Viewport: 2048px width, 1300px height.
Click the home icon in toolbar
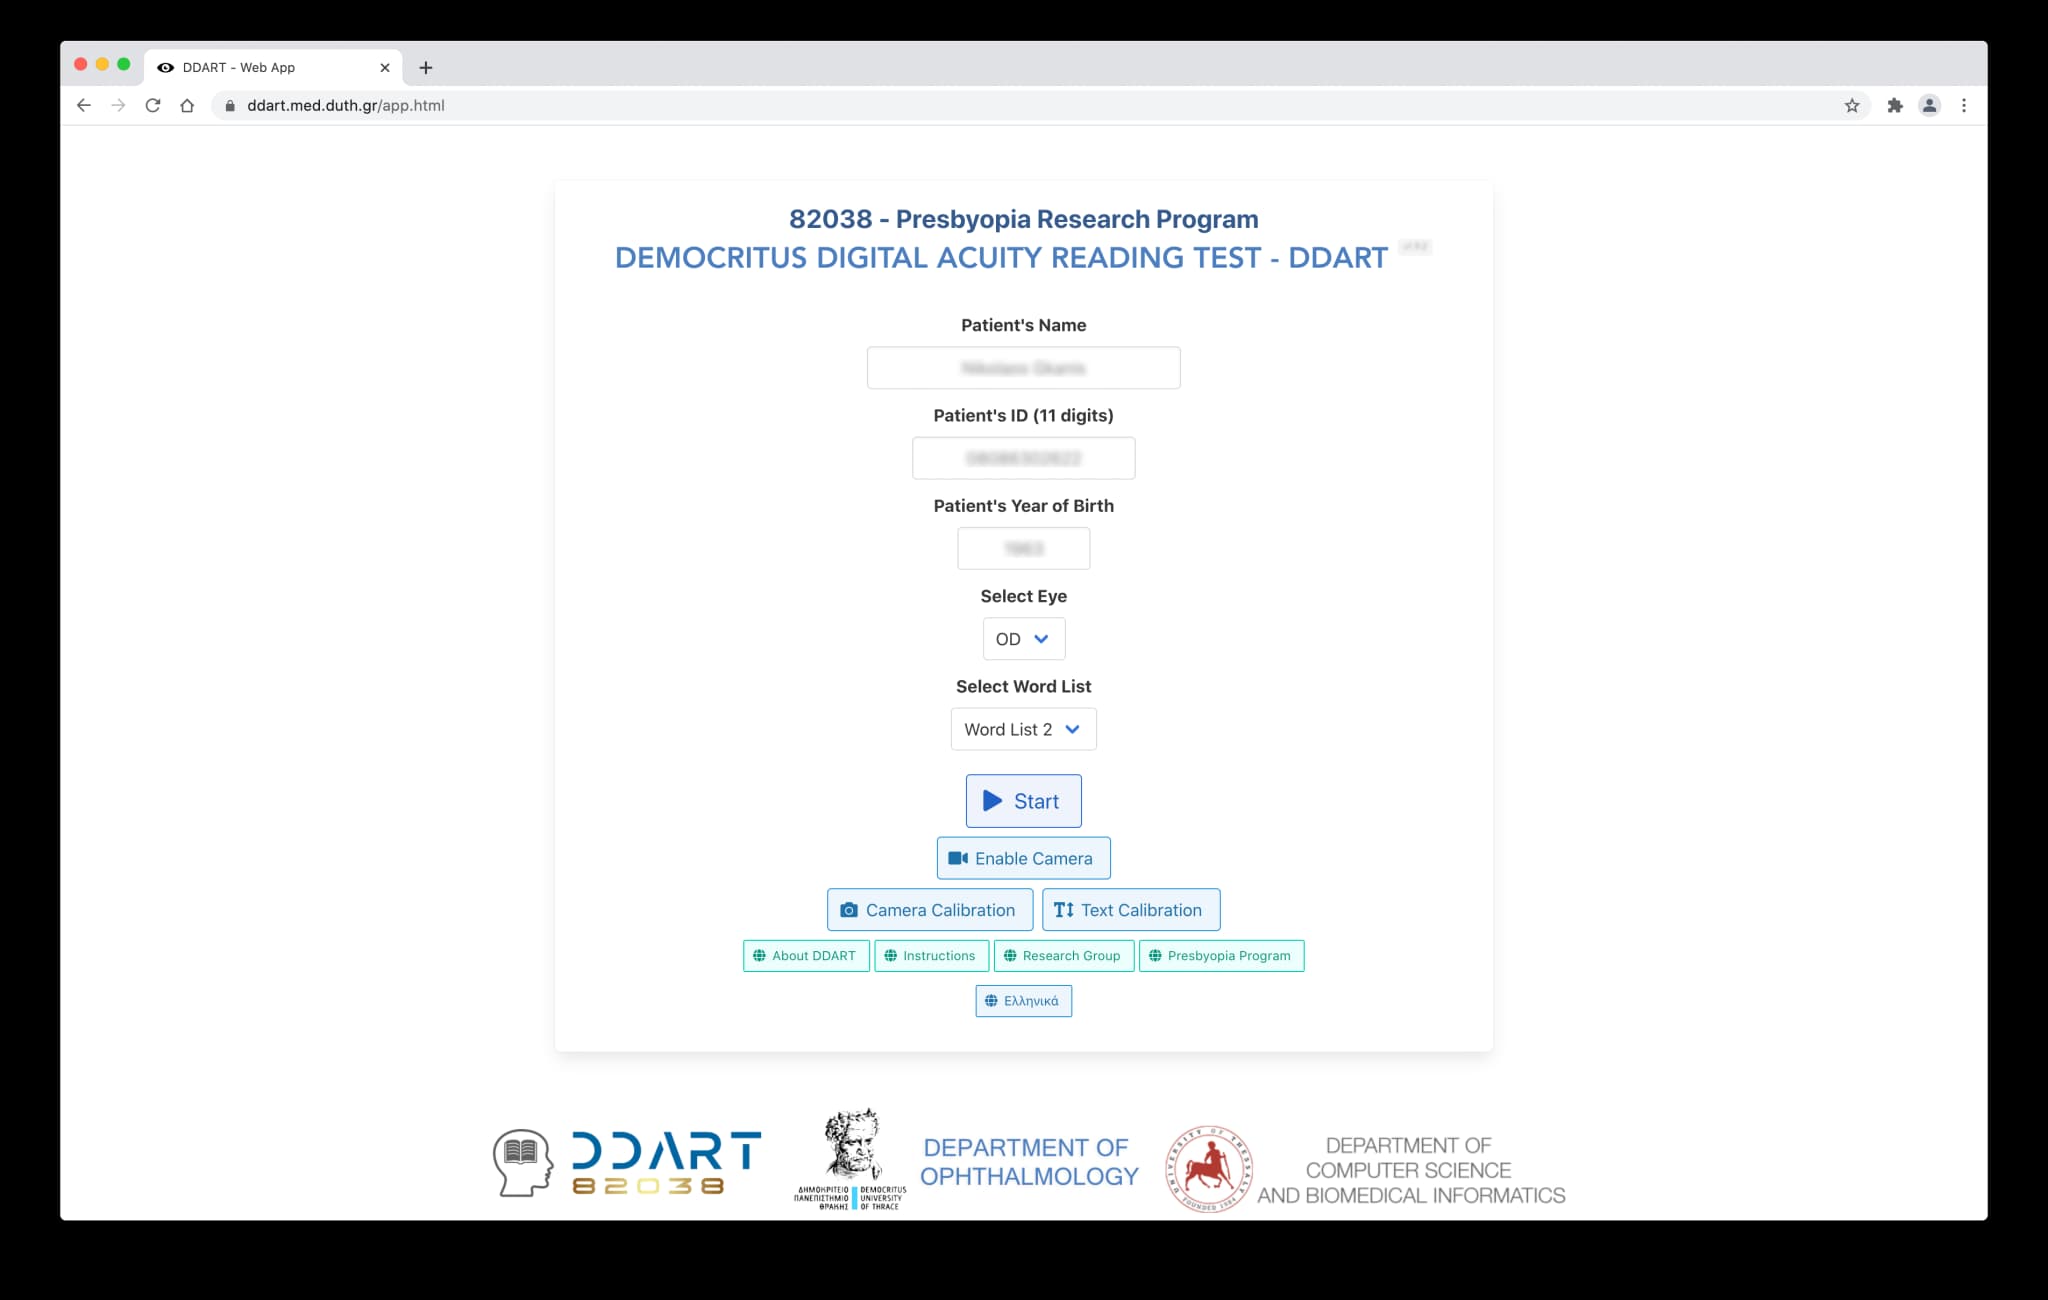pos(187,105)
